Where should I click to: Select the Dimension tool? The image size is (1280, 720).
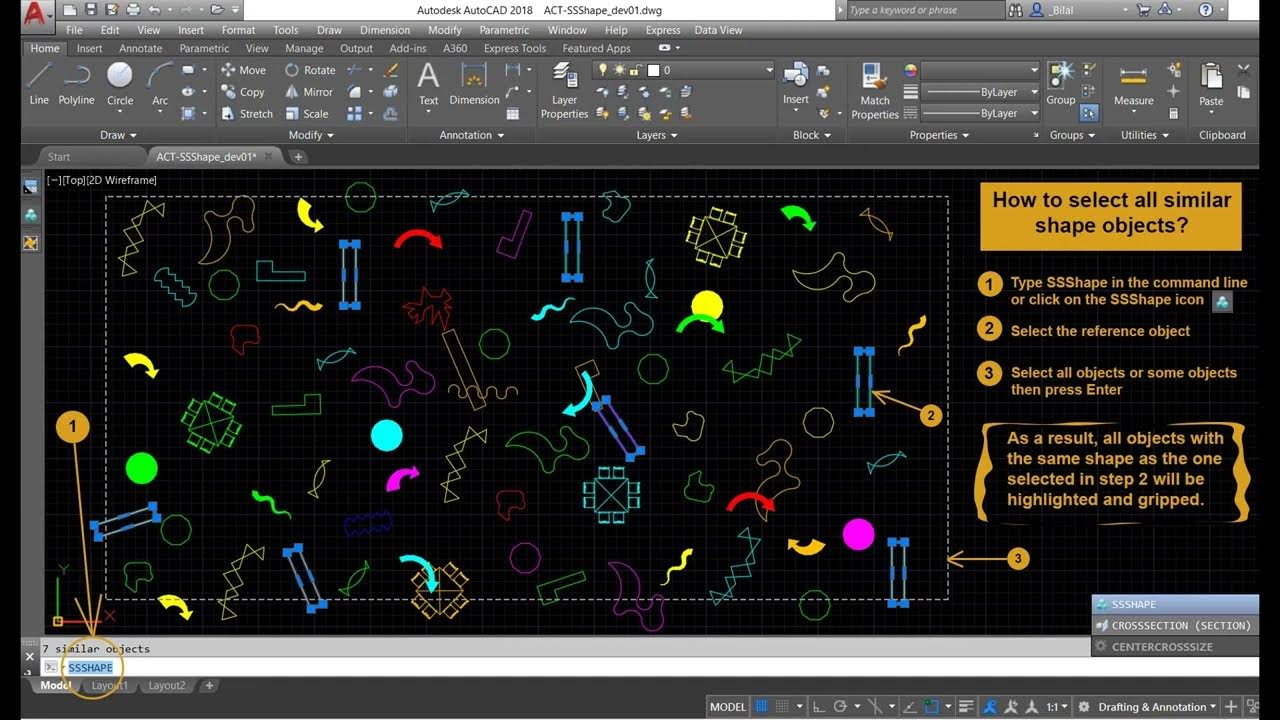474,83
